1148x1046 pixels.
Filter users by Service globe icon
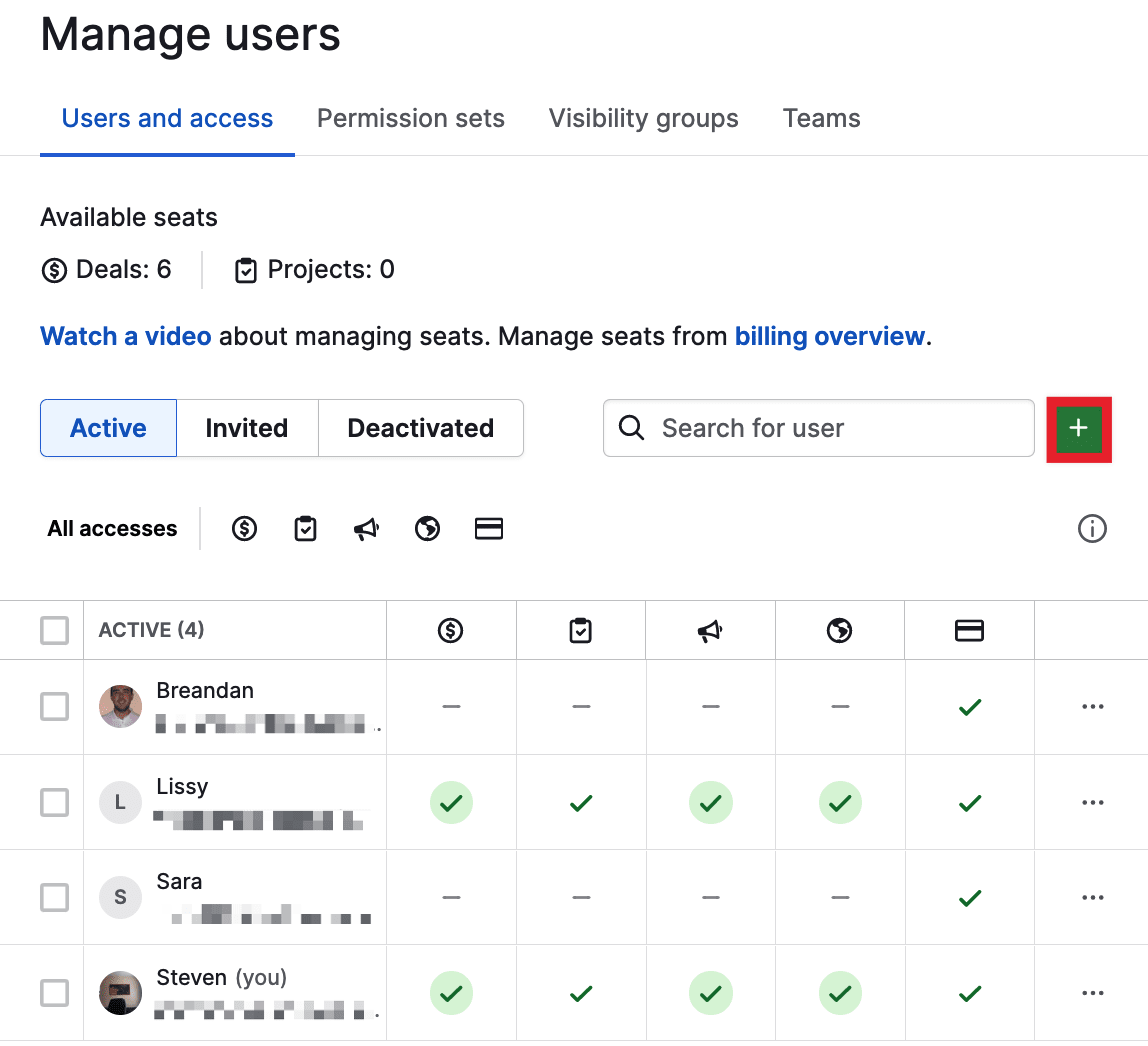[427, 528]
